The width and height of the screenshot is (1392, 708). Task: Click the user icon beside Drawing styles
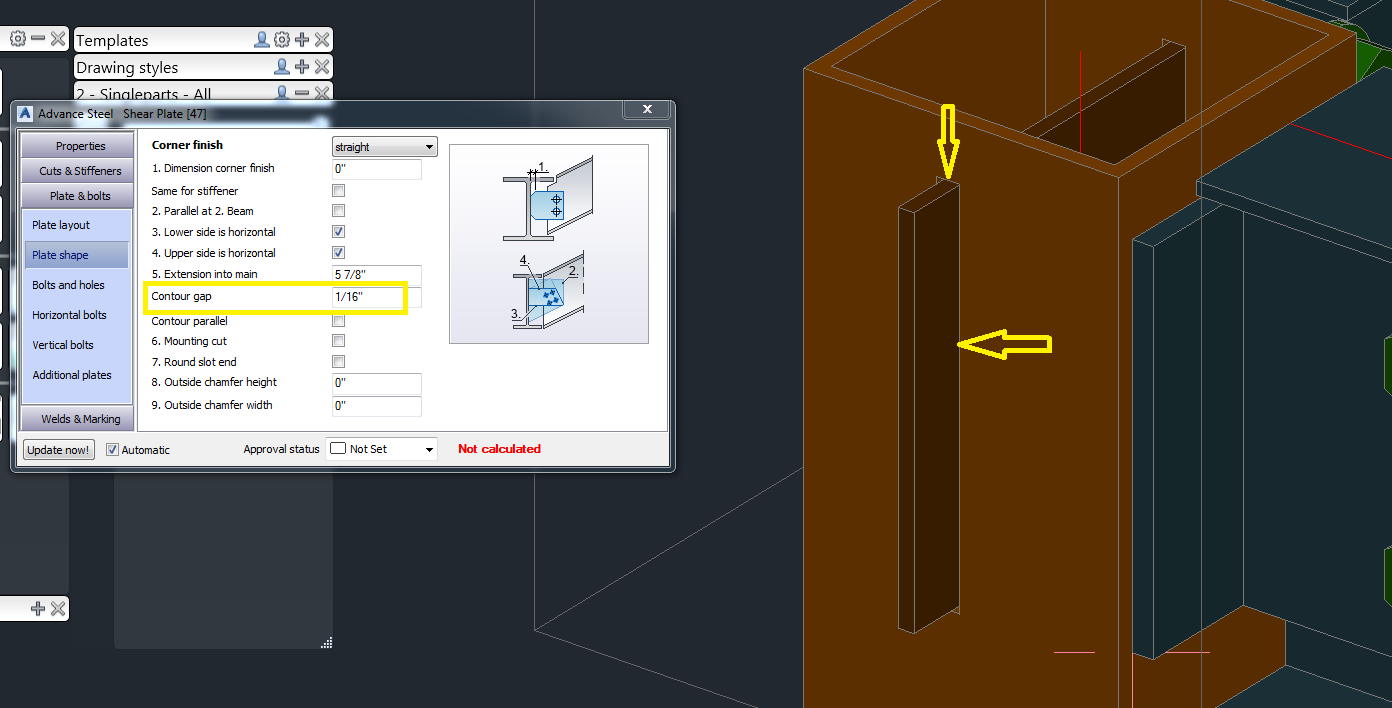tap(282, 67)
